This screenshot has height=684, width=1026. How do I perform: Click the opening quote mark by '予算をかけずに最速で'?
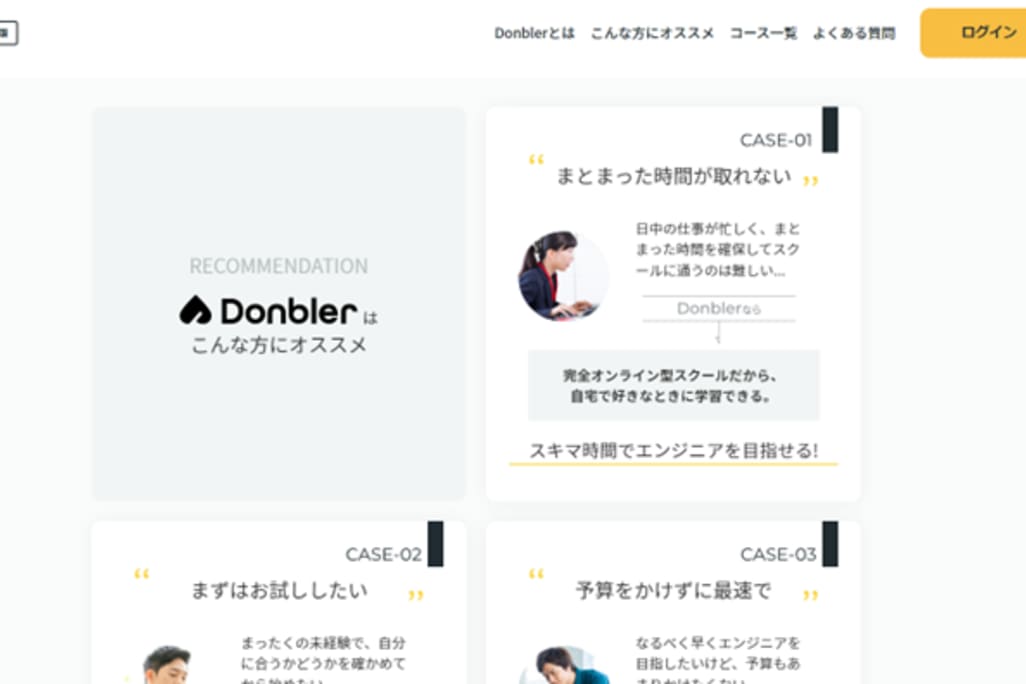536,575
